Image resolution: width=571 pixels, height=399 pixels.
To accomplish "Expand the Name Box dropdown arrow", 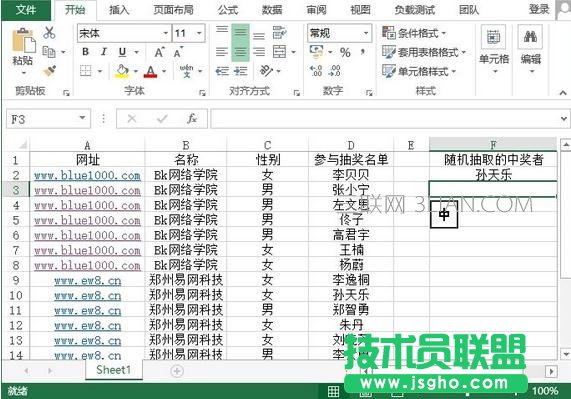I will pos(82,118).
